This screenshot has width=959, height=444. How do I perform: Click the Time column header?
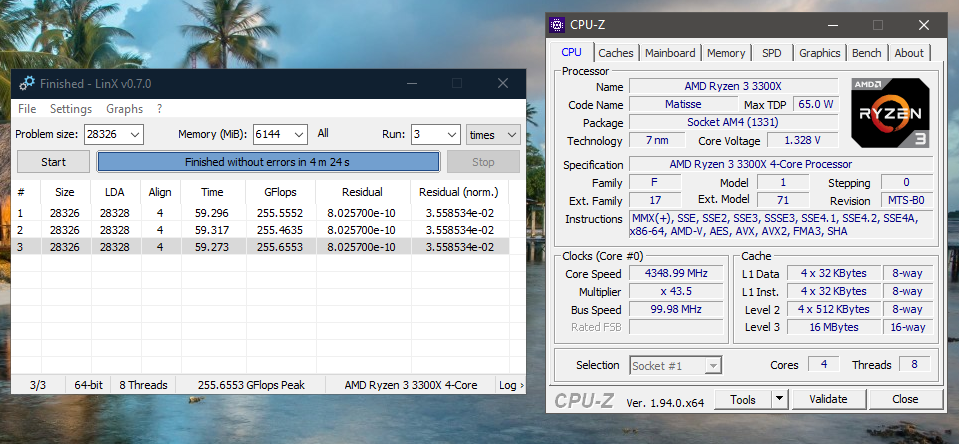[213, 192]
